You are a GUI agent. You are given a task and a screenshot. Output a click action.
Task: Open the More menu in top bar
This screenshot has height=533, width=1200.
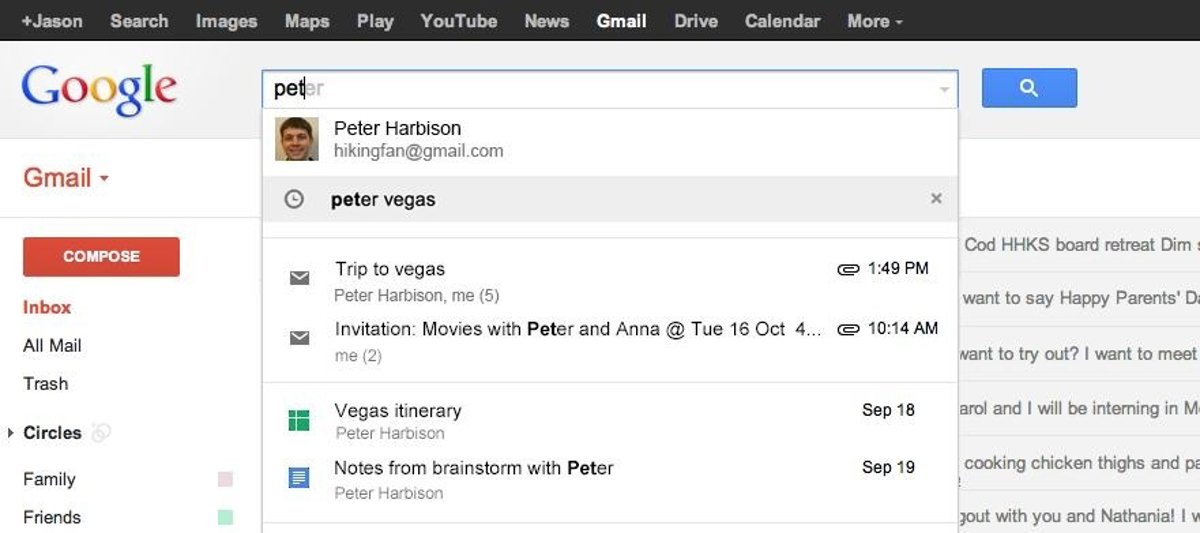pyautogui.click(x=874, y=21)
